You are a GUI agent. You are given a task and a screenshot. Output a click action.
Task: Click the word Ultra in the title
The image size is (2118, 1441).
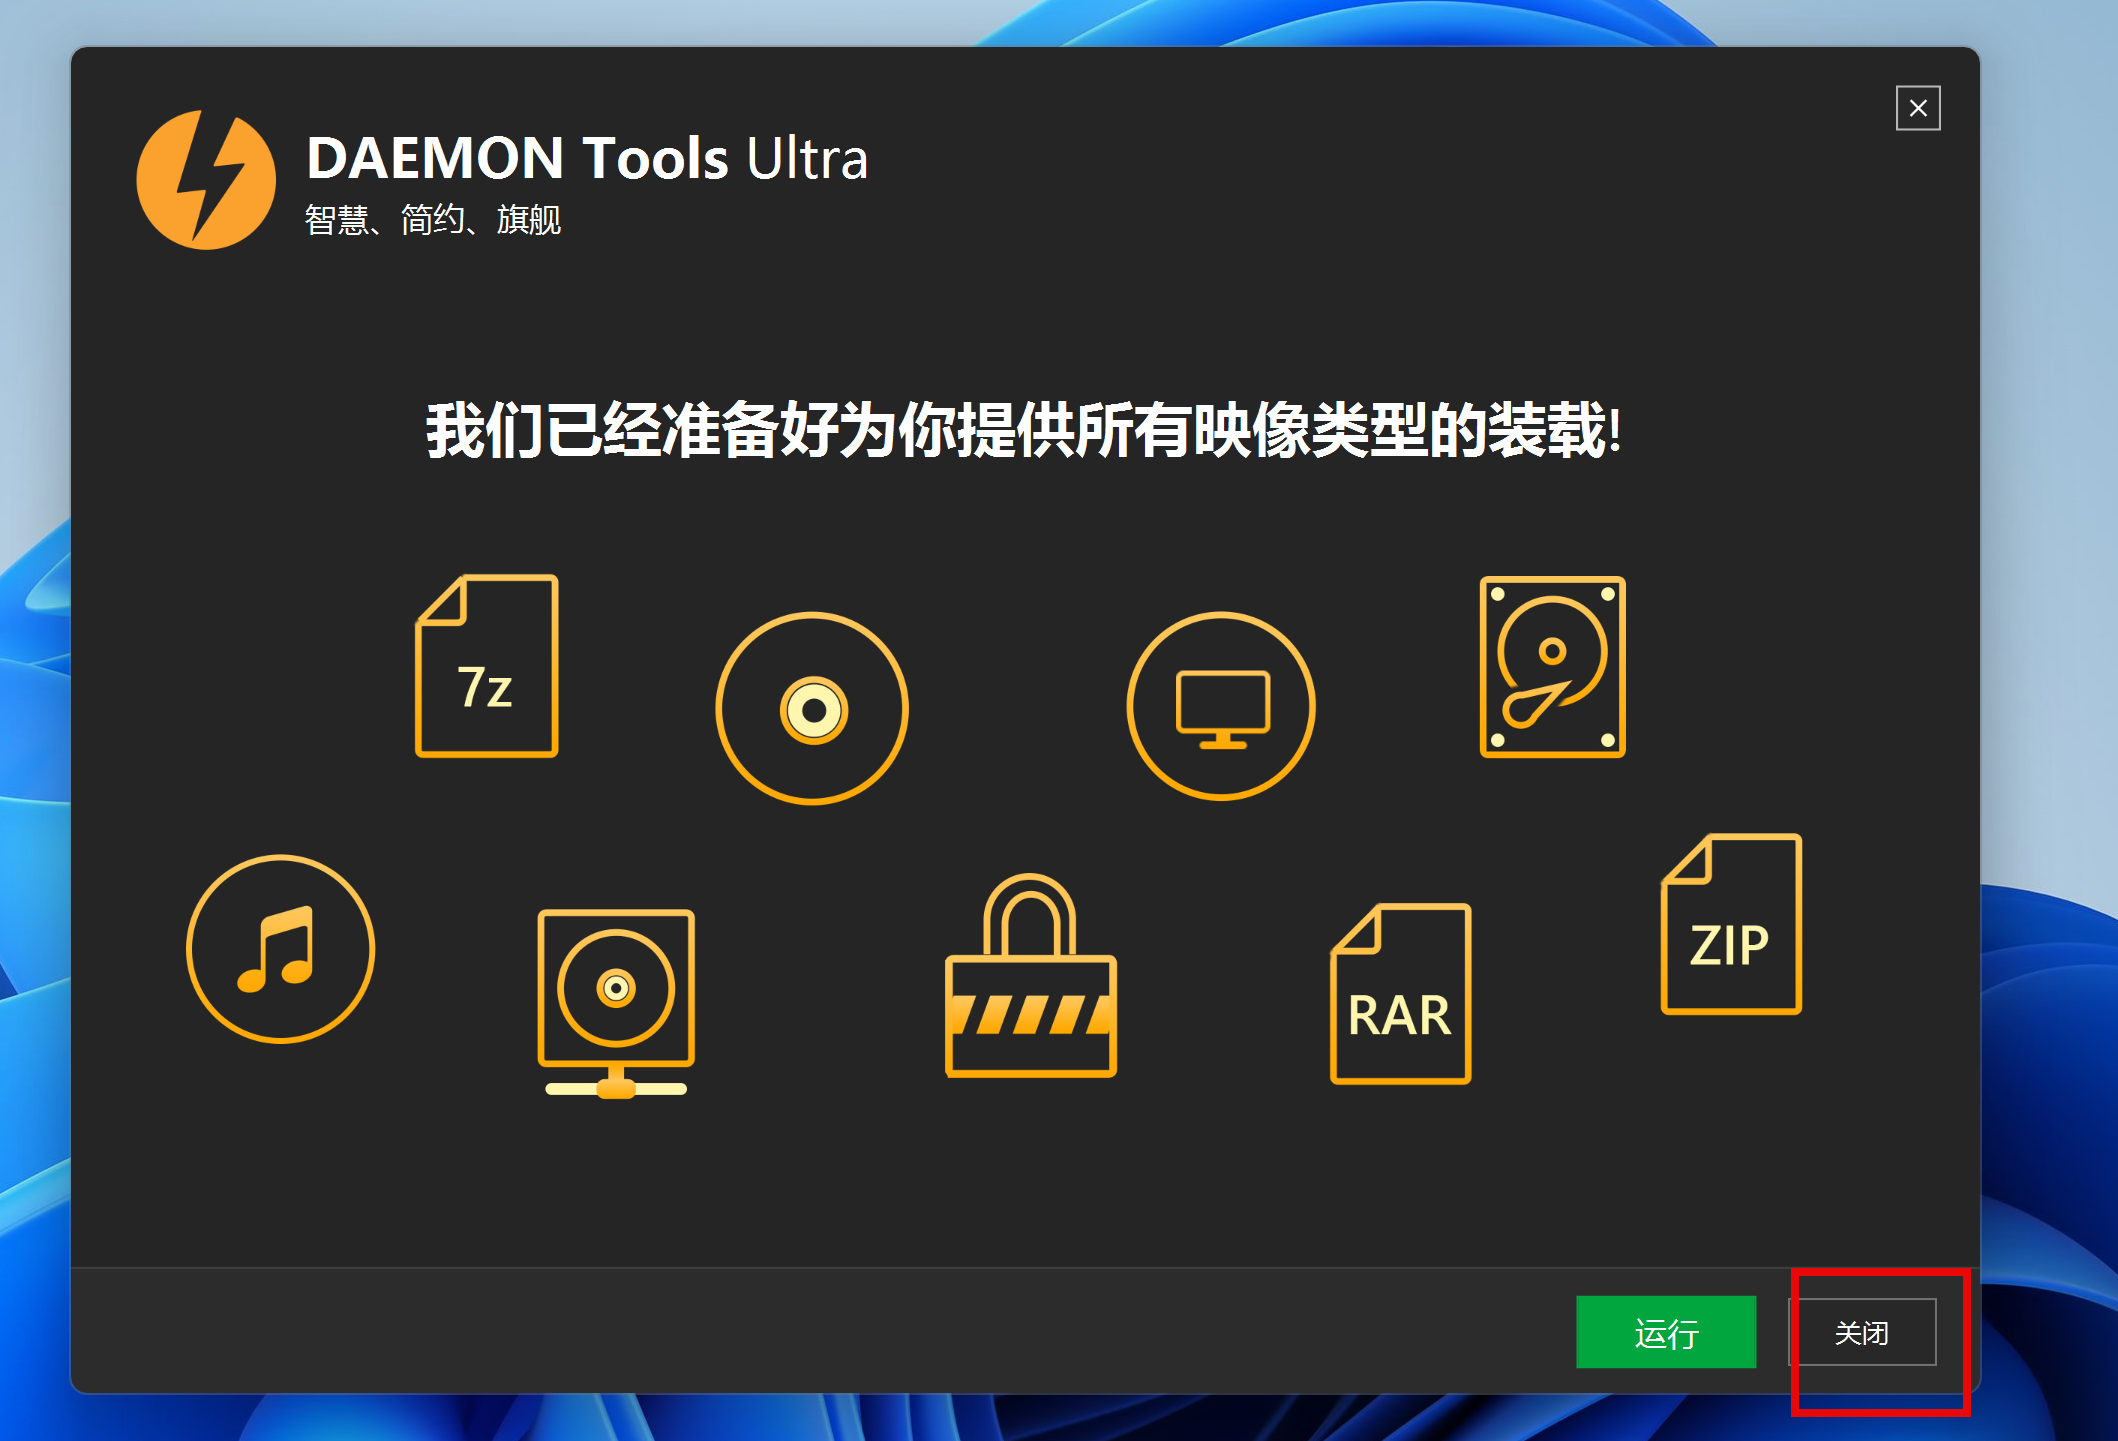(807, 158)
